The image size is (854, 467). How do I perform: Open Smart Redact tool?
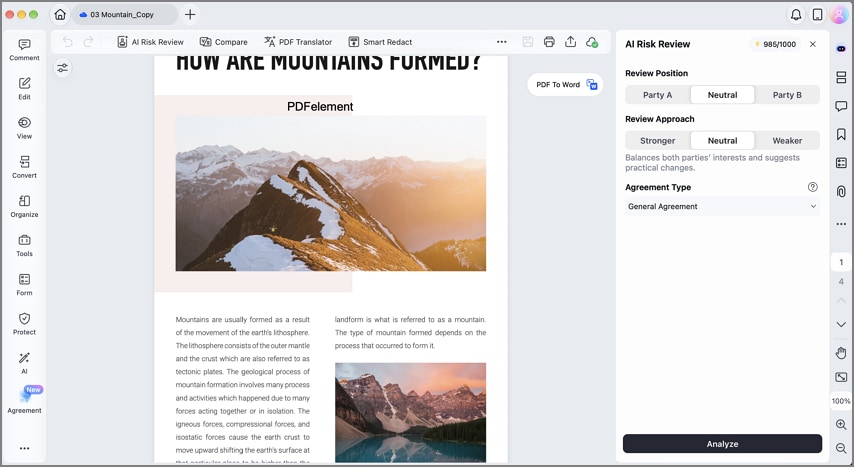380,42
